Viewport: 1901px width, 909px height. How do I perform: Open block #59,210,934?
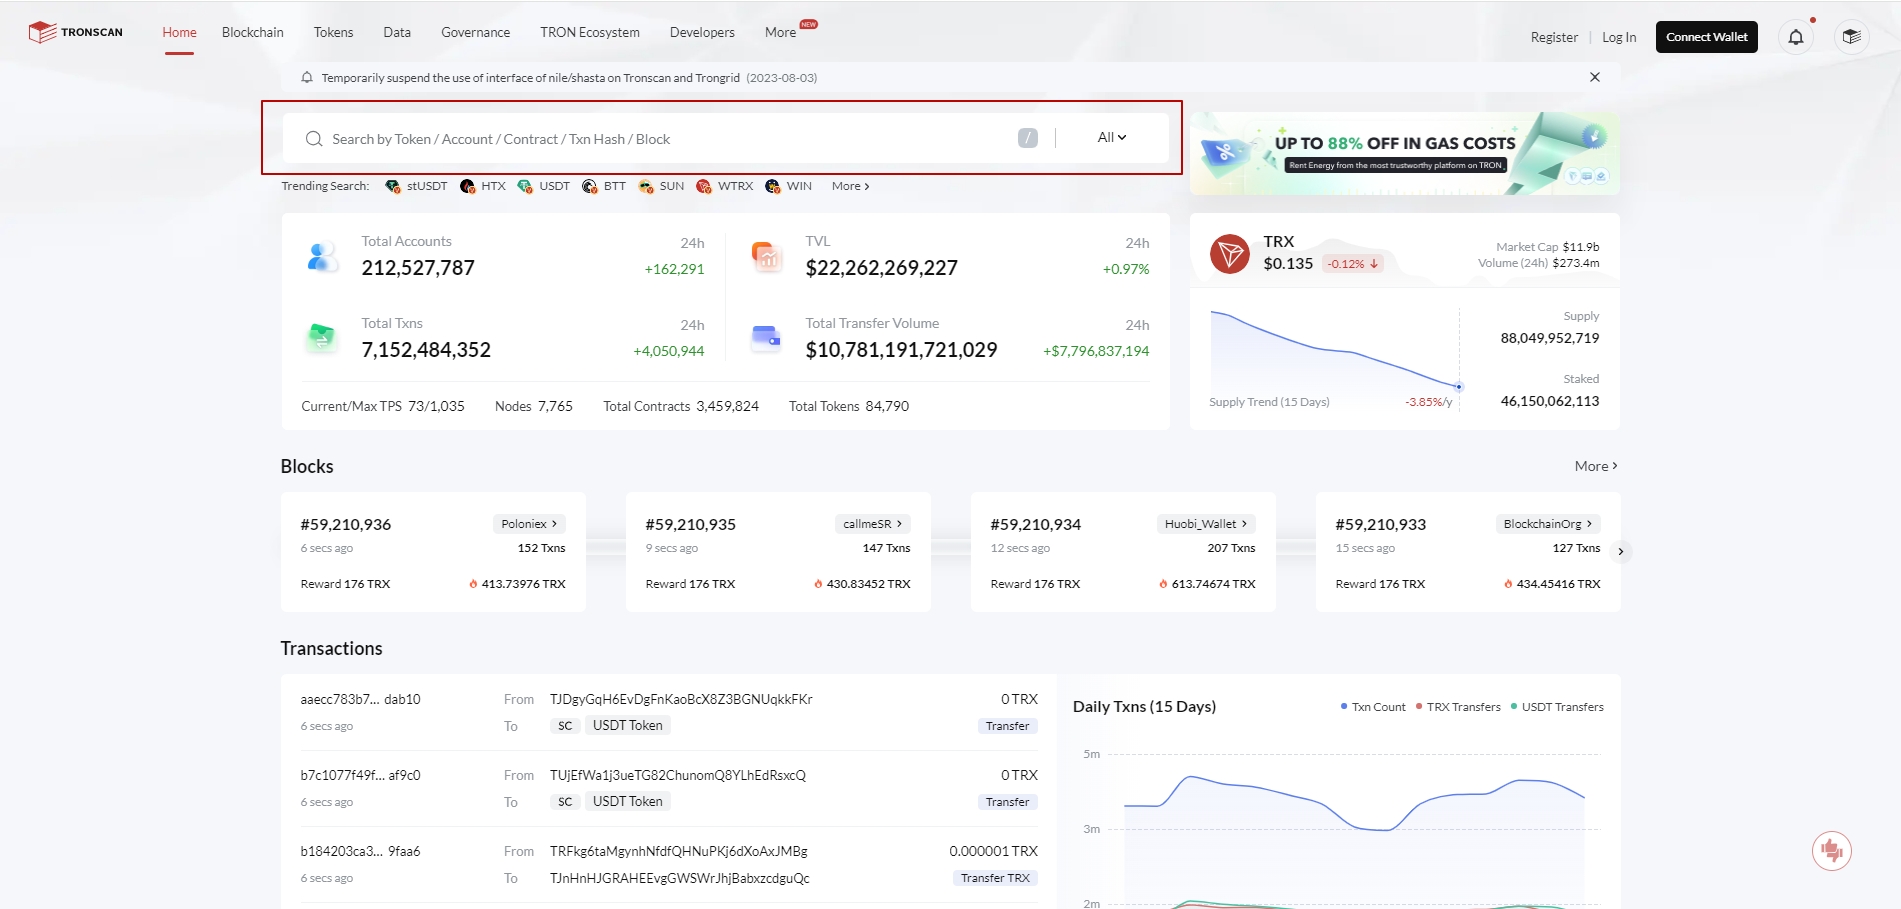click(x=1036, y=524)
